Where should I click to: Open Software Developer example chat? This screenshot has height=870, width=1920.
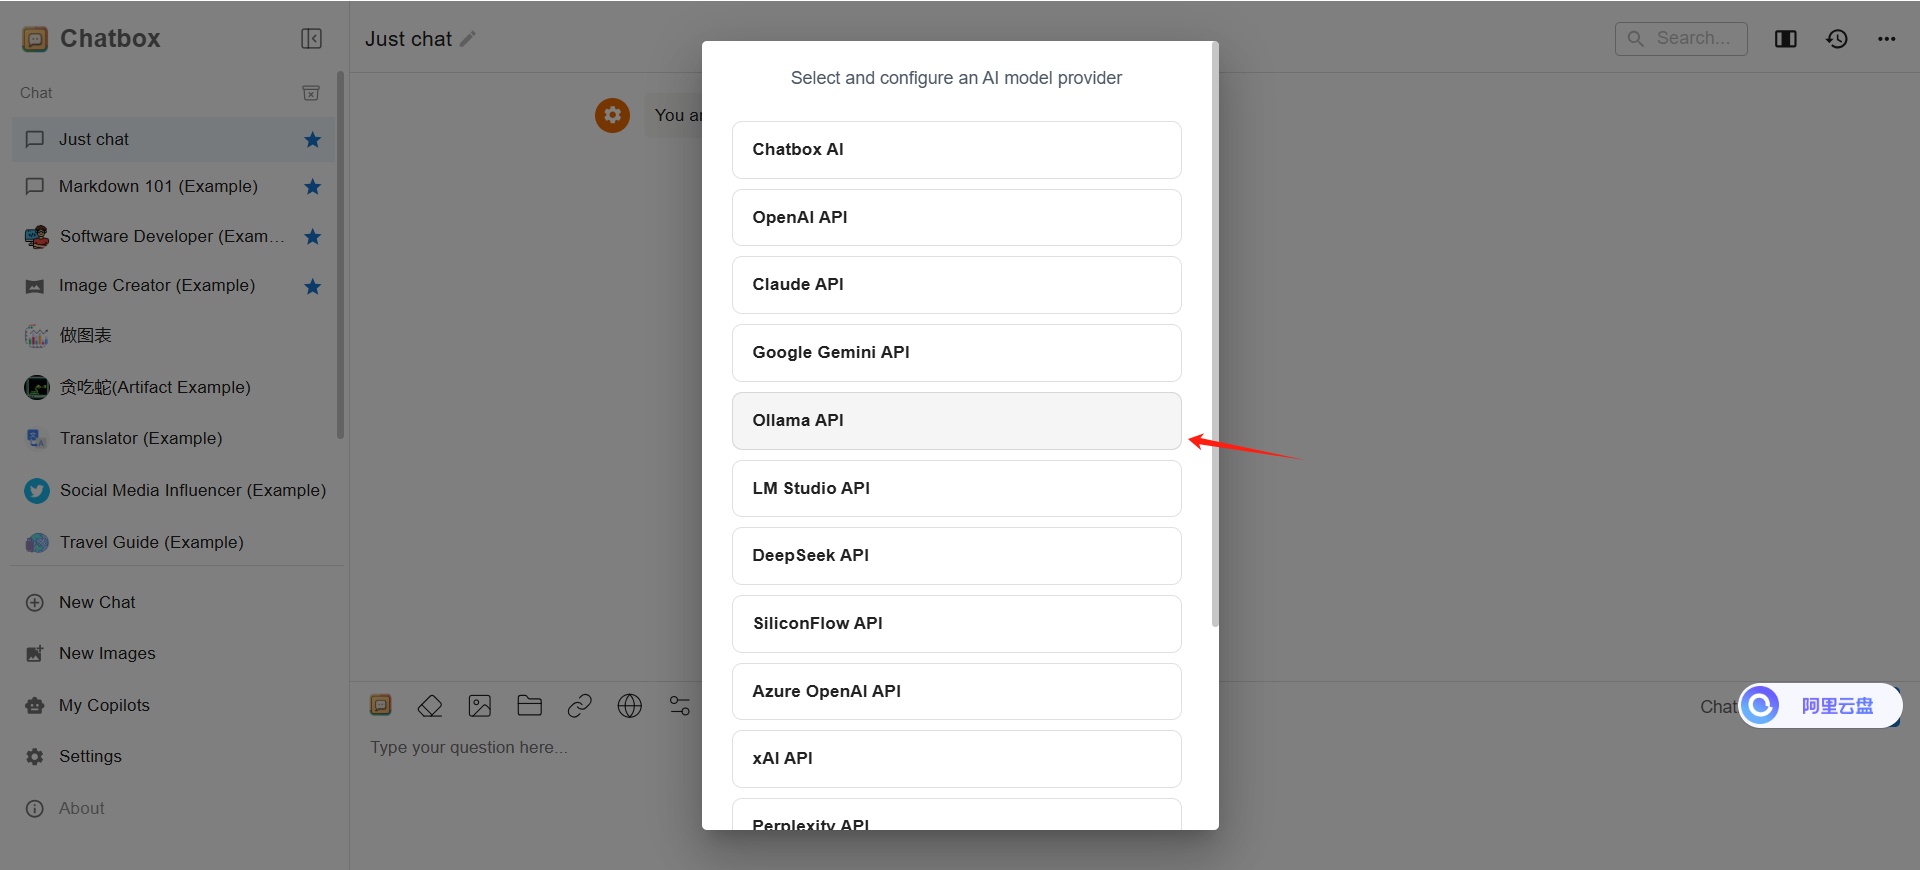173,237
